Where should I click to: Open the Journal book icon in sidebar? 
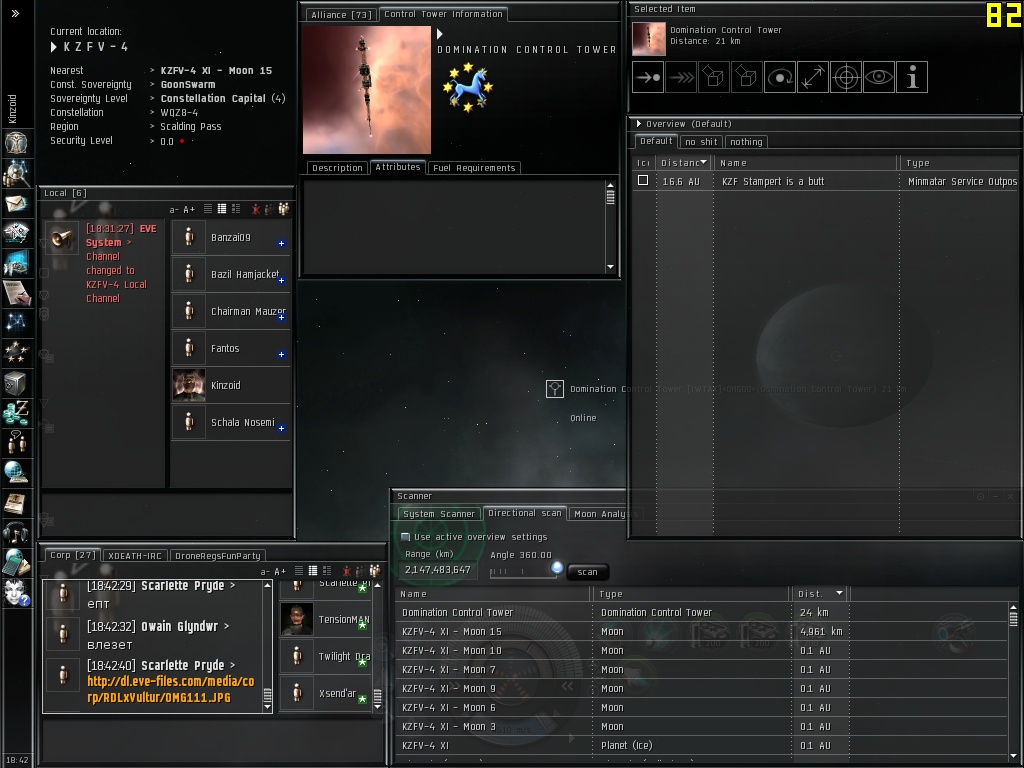point(16,503)
